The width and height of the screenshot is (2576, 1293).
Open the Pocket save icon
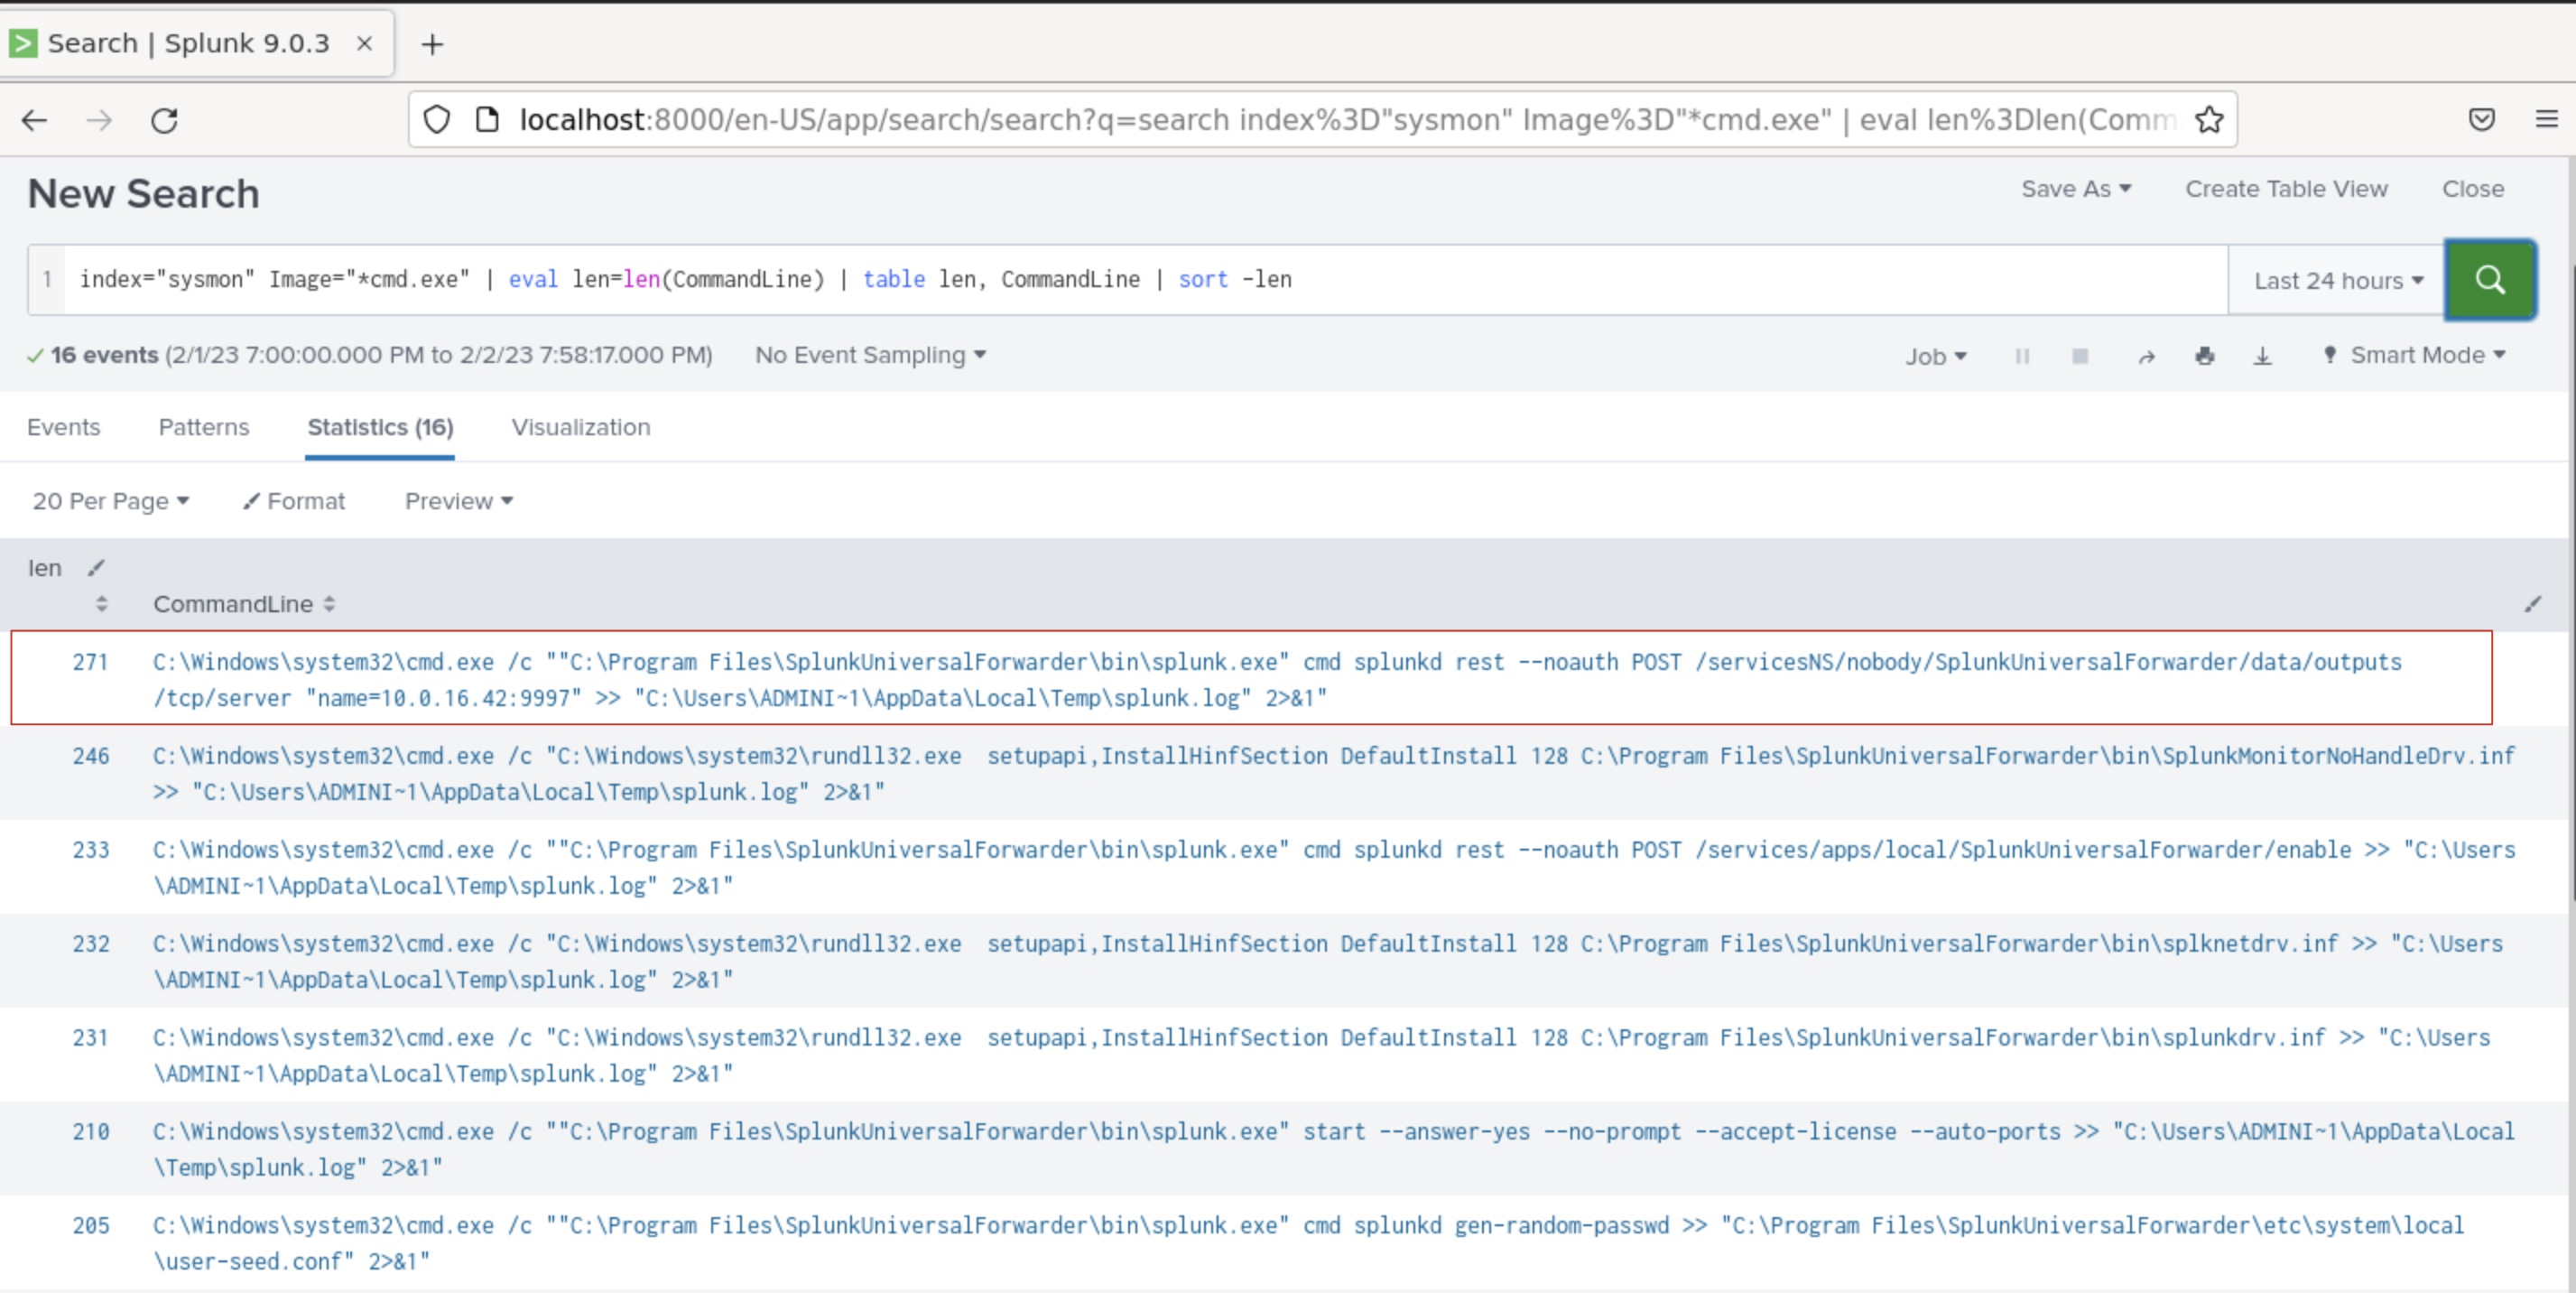point(2482,120)
